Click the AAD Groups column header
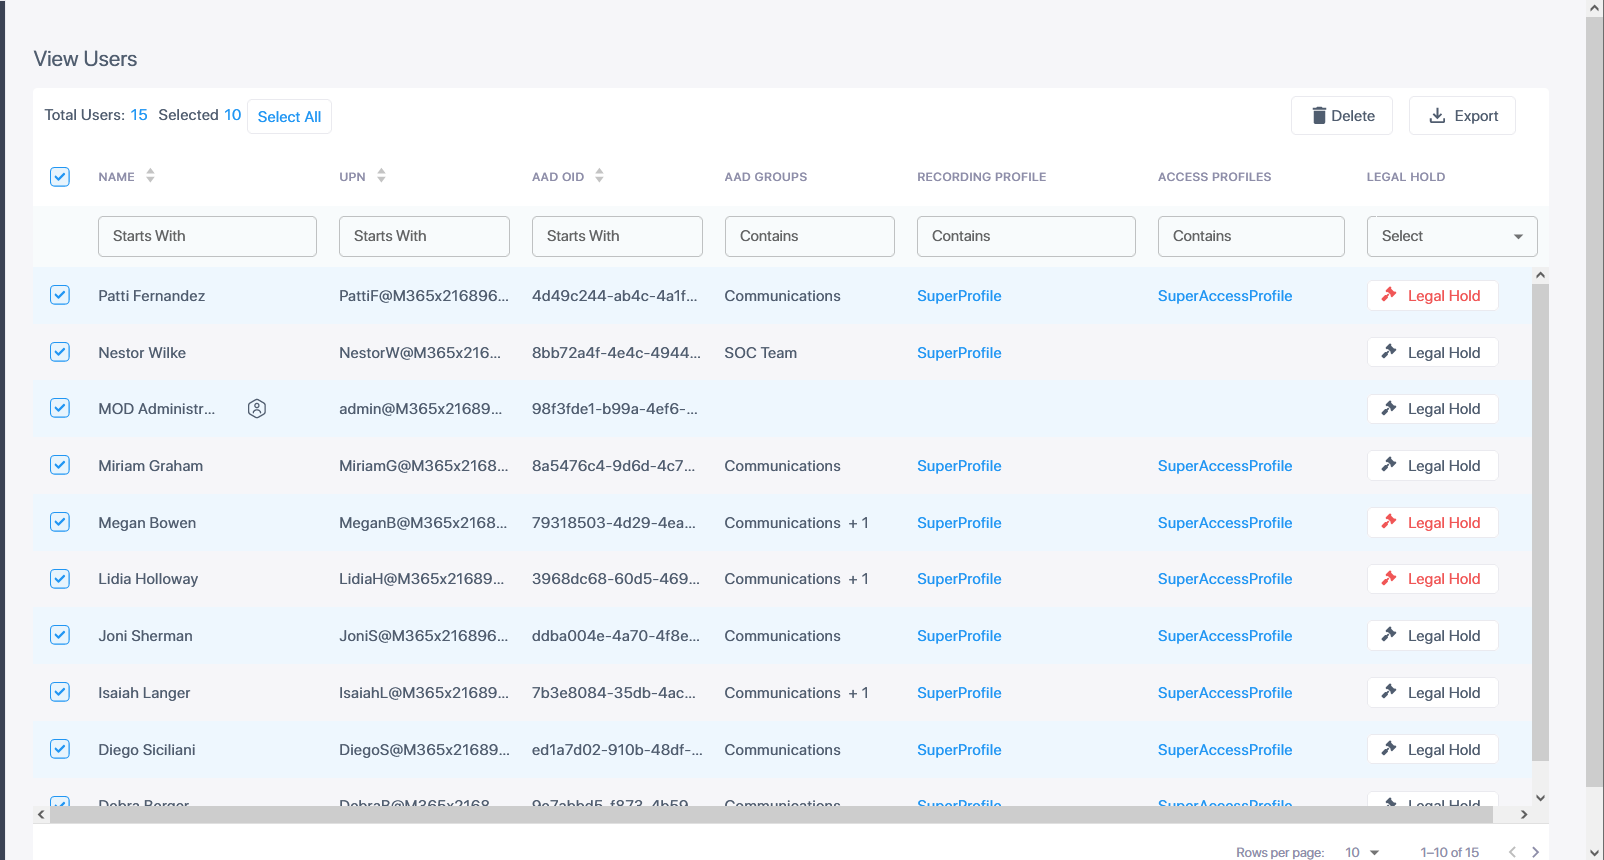This screenshot has height=860, width=1604. point(765,177)
